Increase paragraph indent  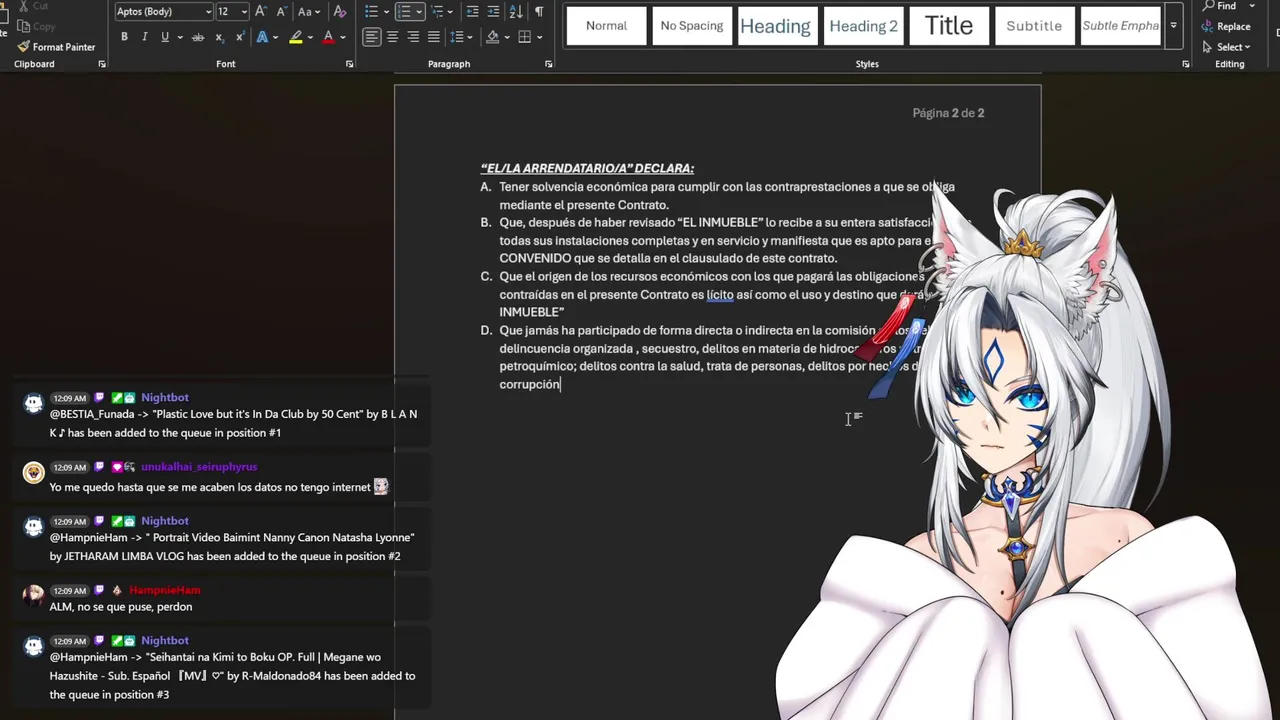pyautogui.click(x=493, y=11)
